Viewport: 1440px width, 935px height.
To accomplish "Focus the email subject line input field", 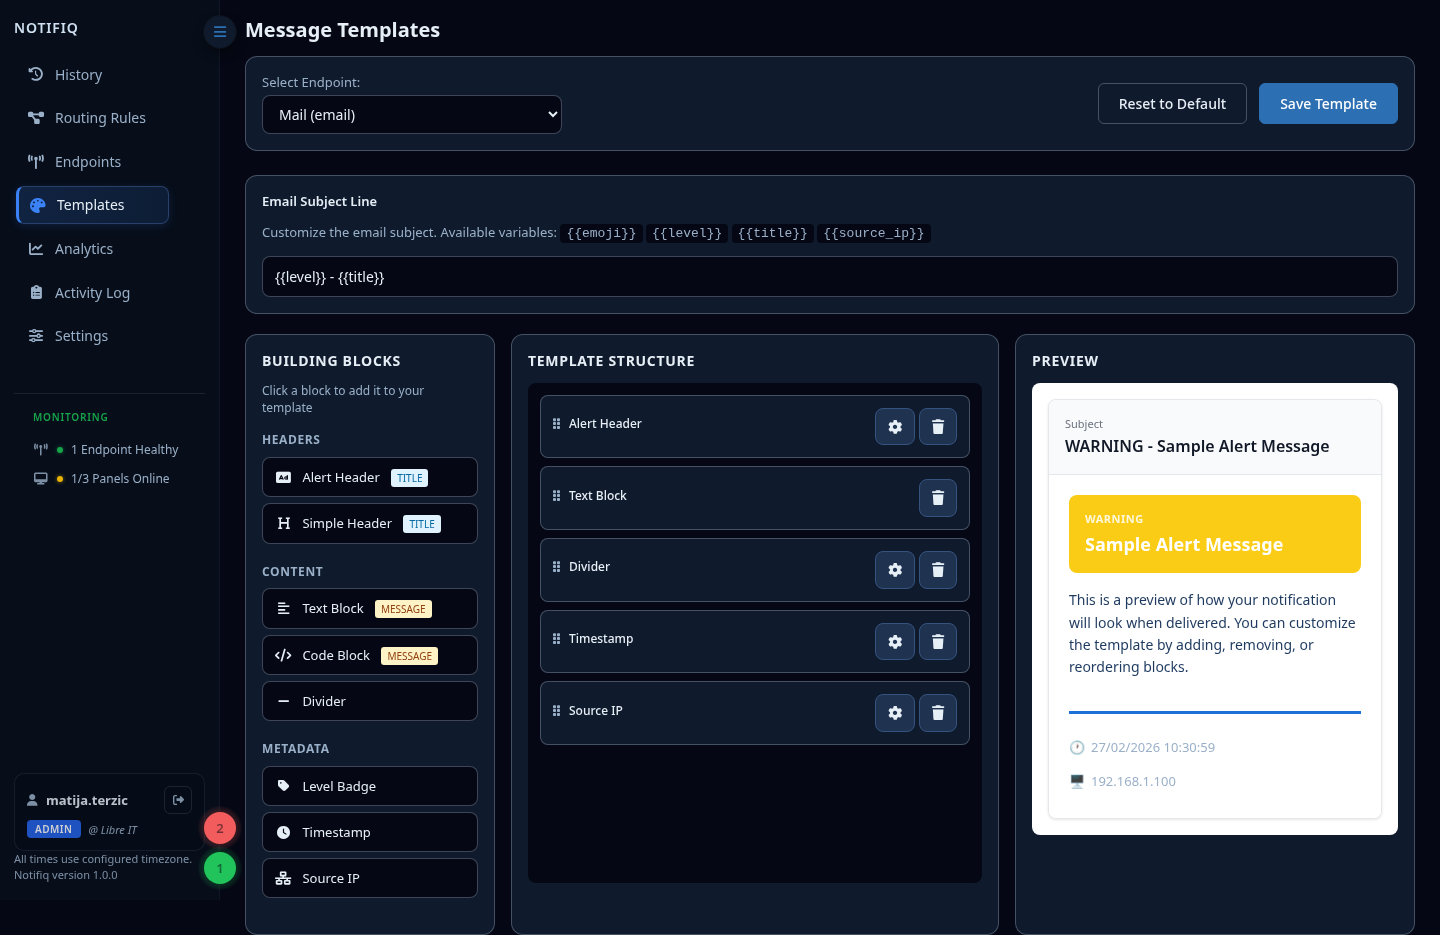I will (x=830, y=277).
